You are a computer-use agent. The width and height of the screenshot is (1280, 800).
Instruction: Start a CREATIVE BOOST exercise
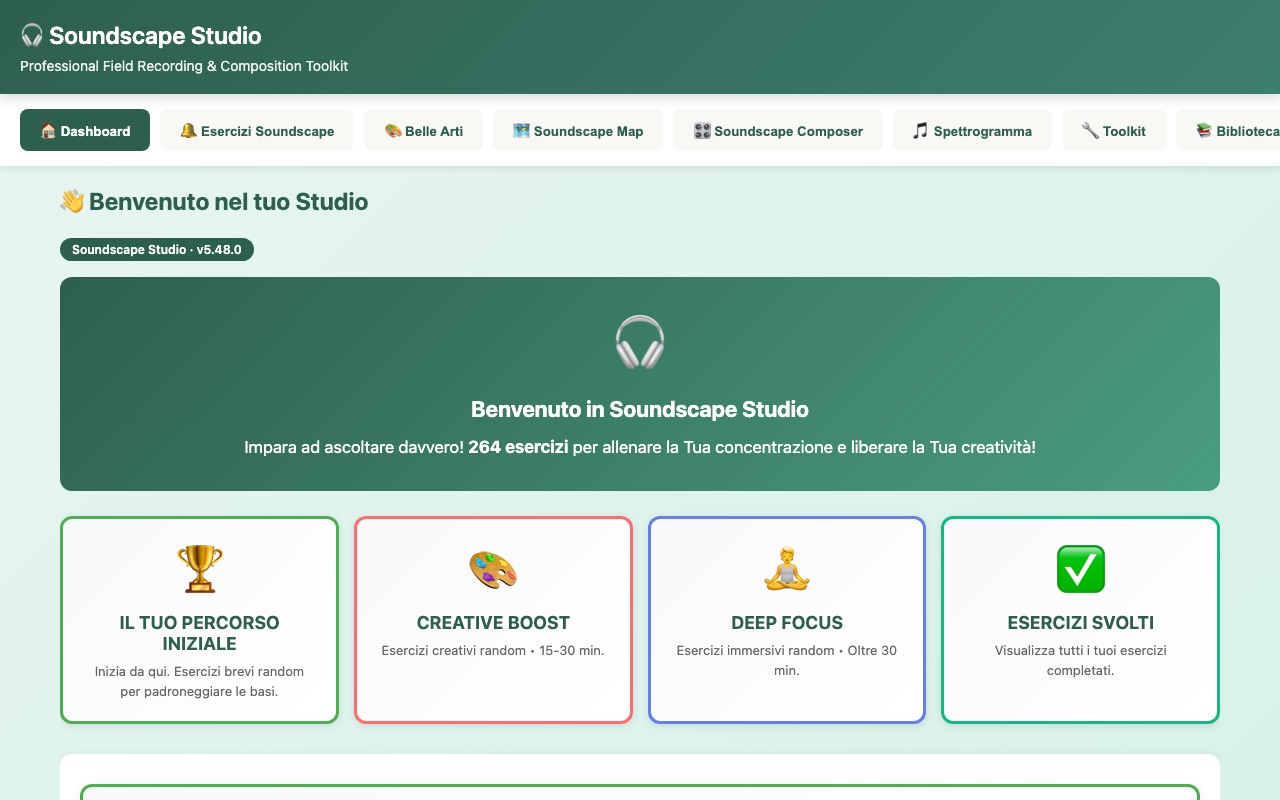click(x=493, y=620)
